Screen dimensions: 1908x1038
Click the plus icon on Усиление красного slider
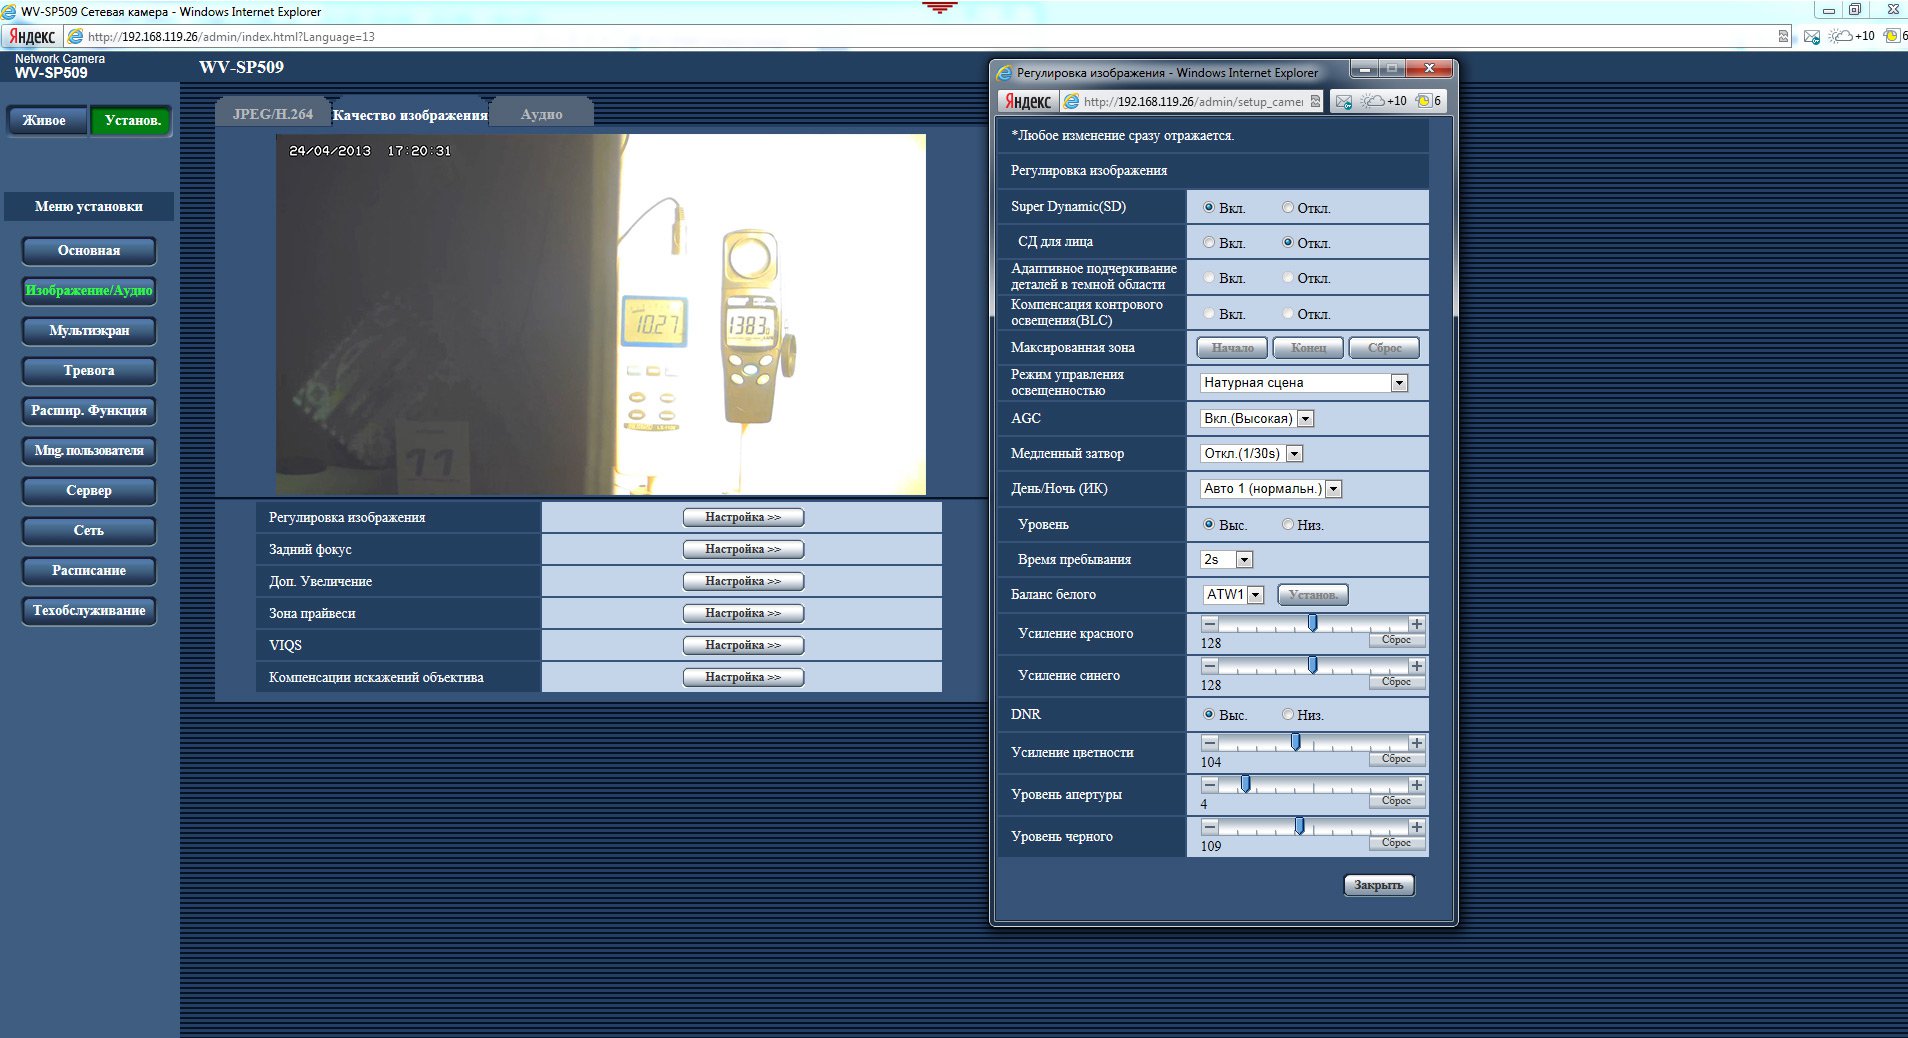(x=1416, y=624)
